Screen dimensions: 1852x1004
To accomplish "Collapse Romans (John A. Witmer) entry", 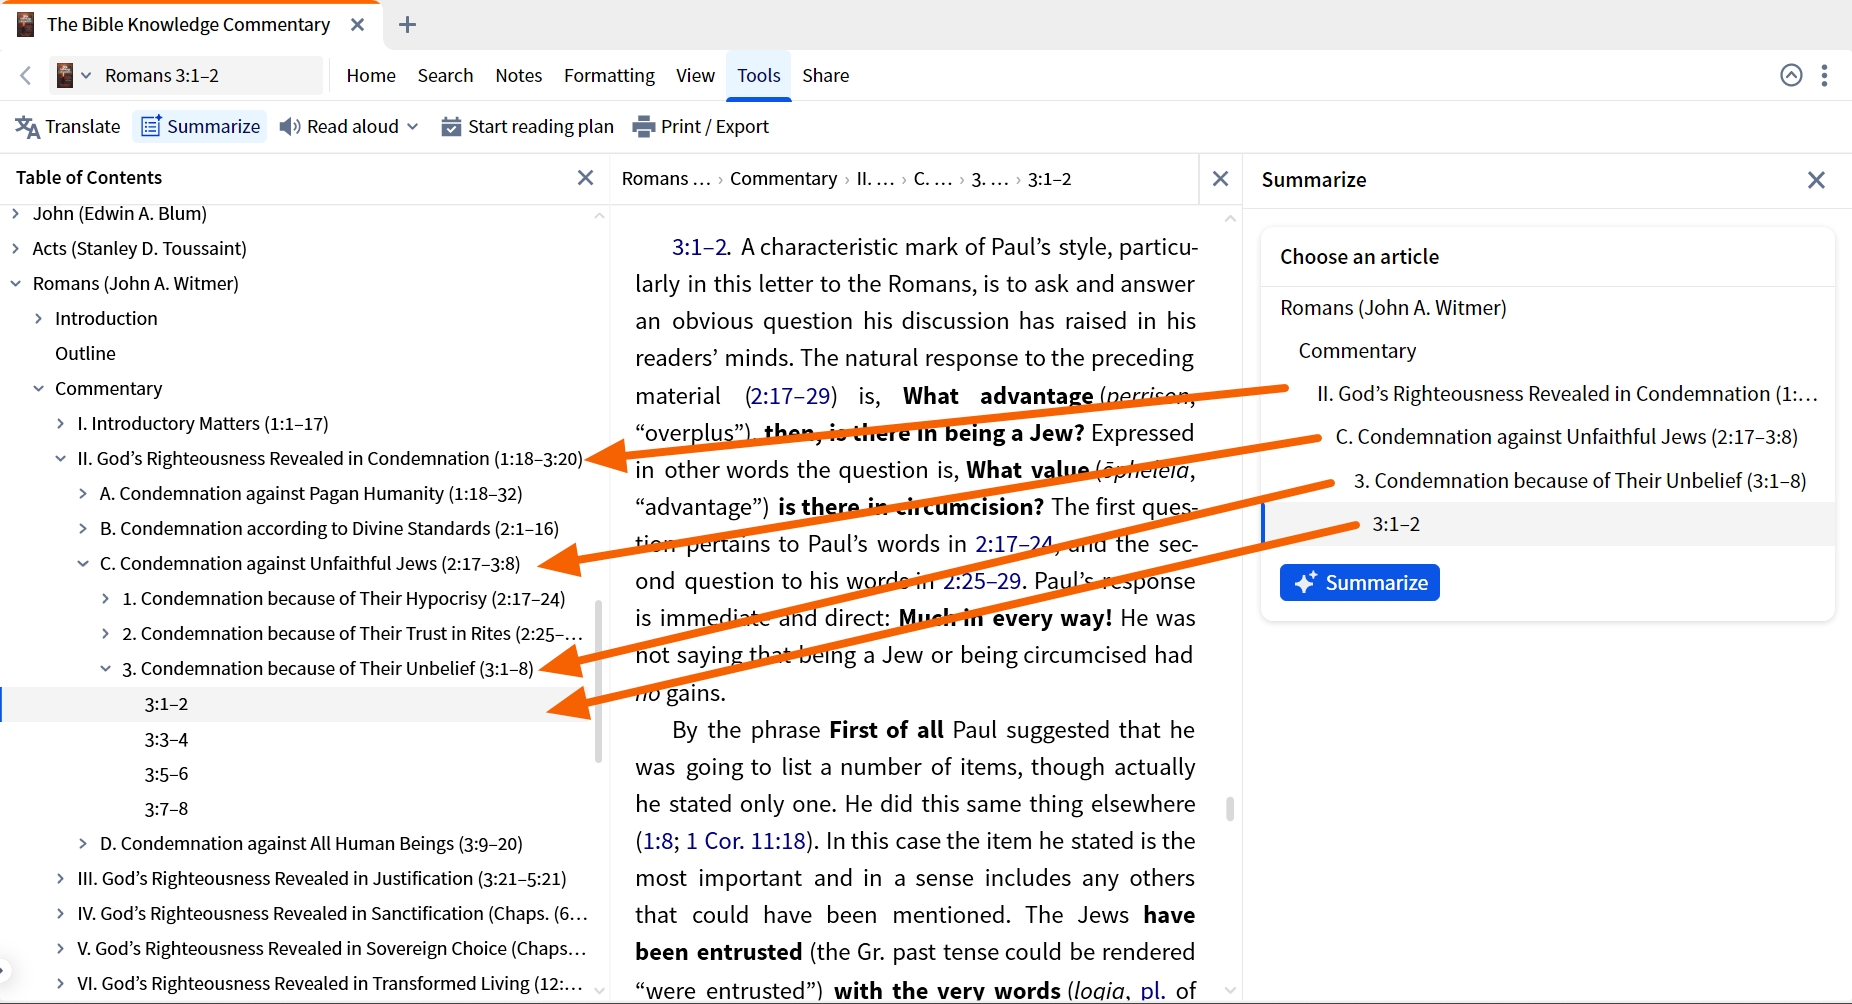I will click(x=15, y=283).
